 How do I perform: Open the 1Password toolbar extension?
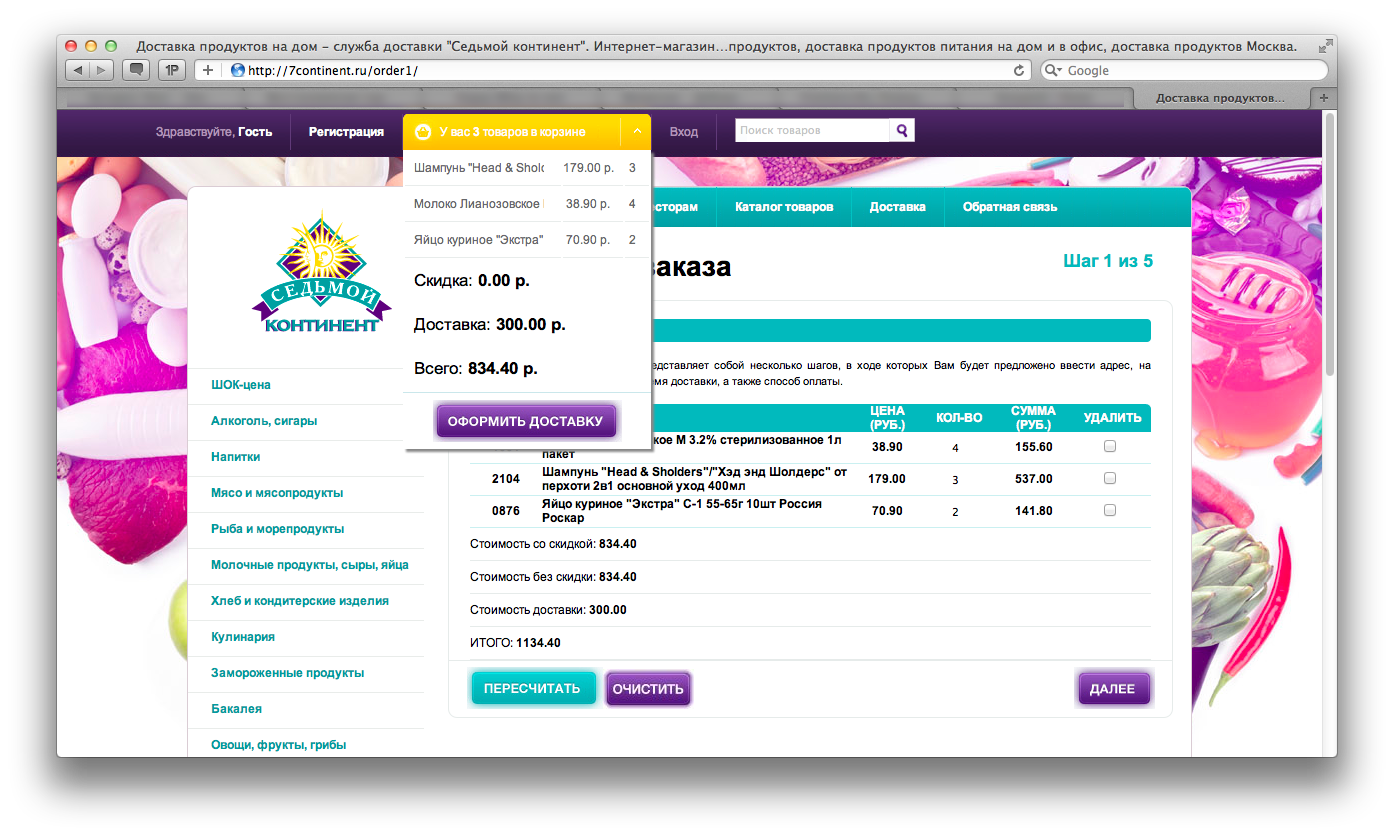(172, 70)
